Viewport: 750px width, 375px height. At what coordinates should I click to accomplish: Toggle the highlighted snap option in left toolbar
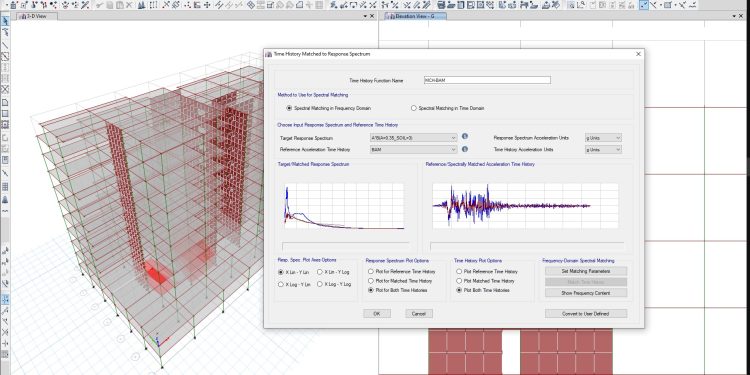click(5, 299)
